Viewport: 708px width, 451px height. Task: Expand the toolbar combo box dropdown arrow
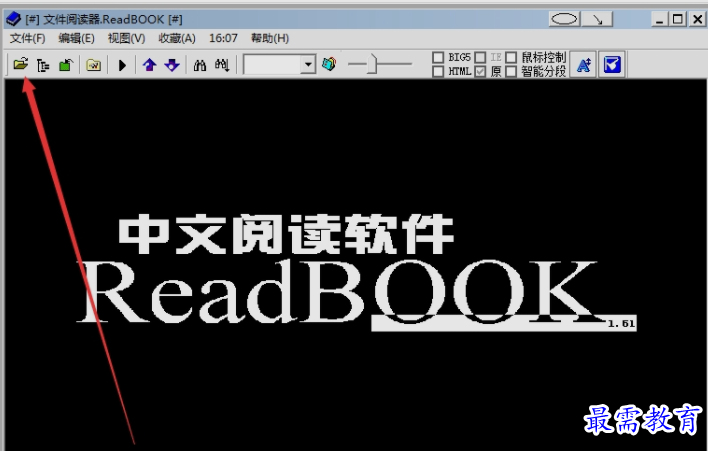click(308, 64)
